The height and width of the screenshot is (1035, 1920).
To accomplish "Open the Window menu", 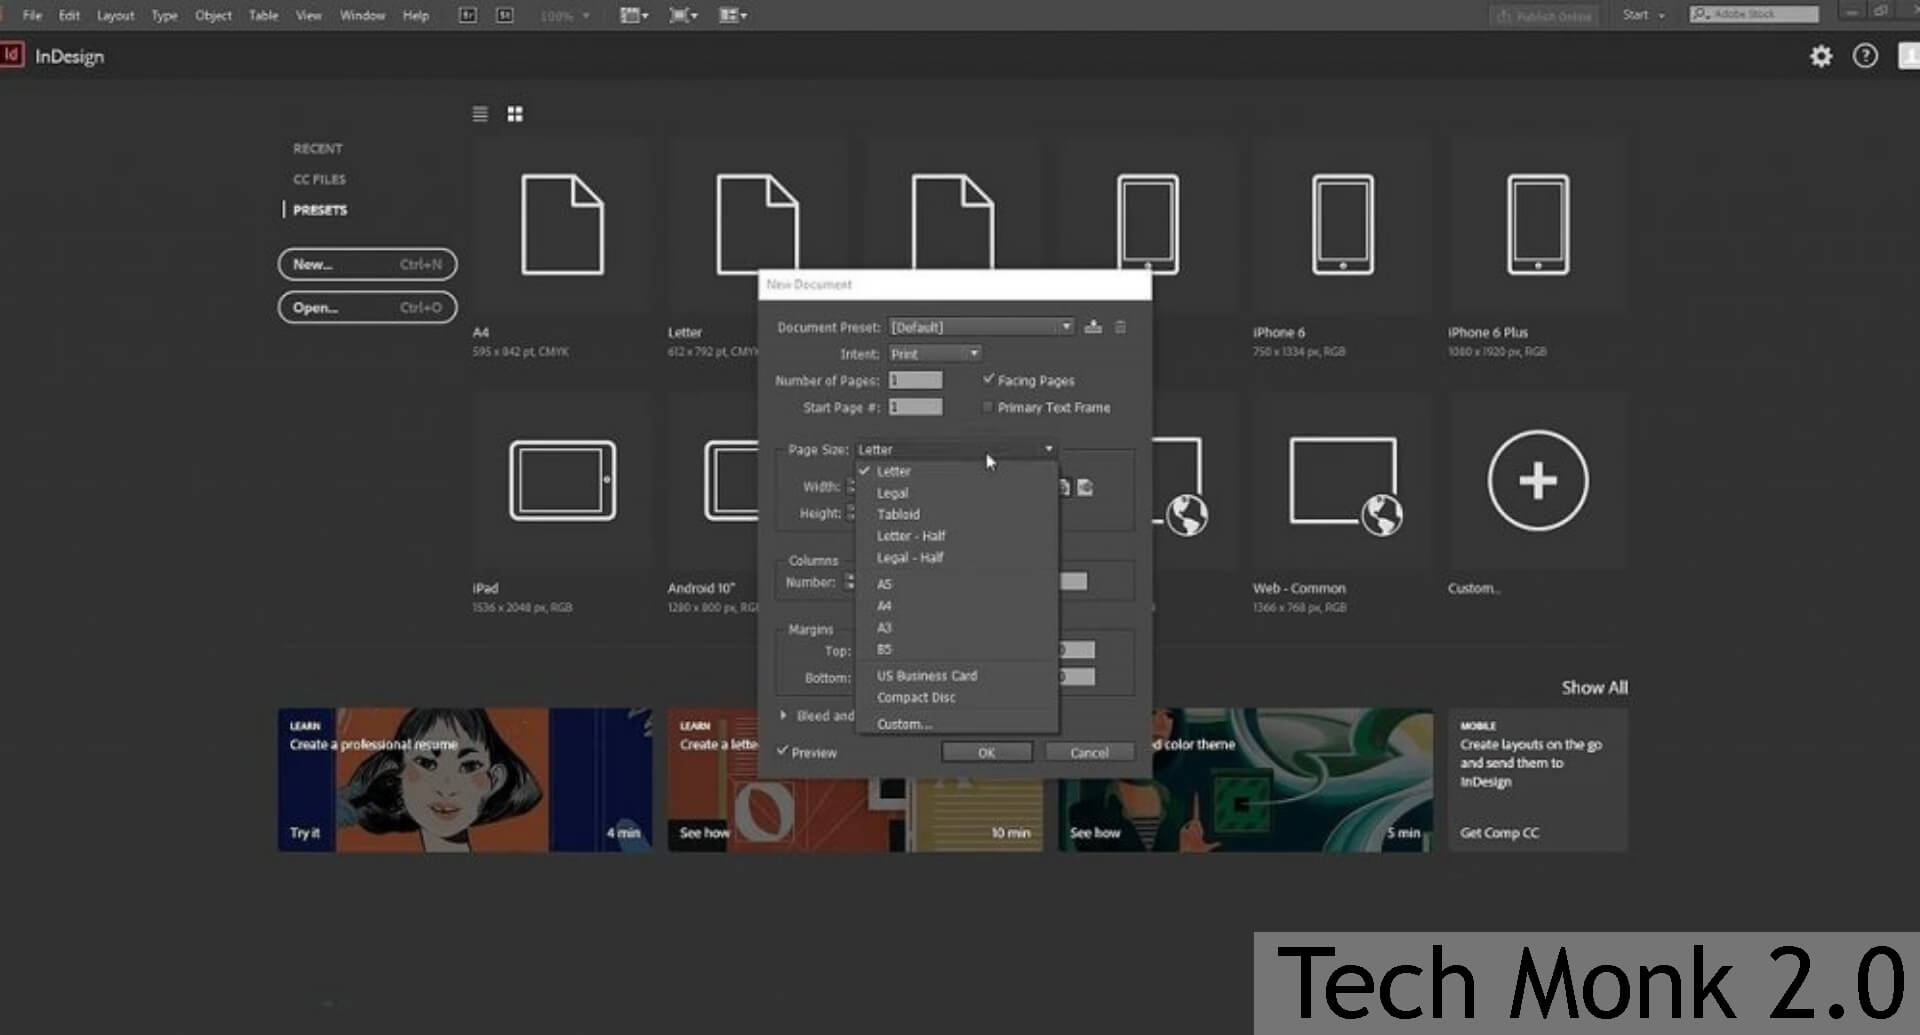I will point(362,15).
